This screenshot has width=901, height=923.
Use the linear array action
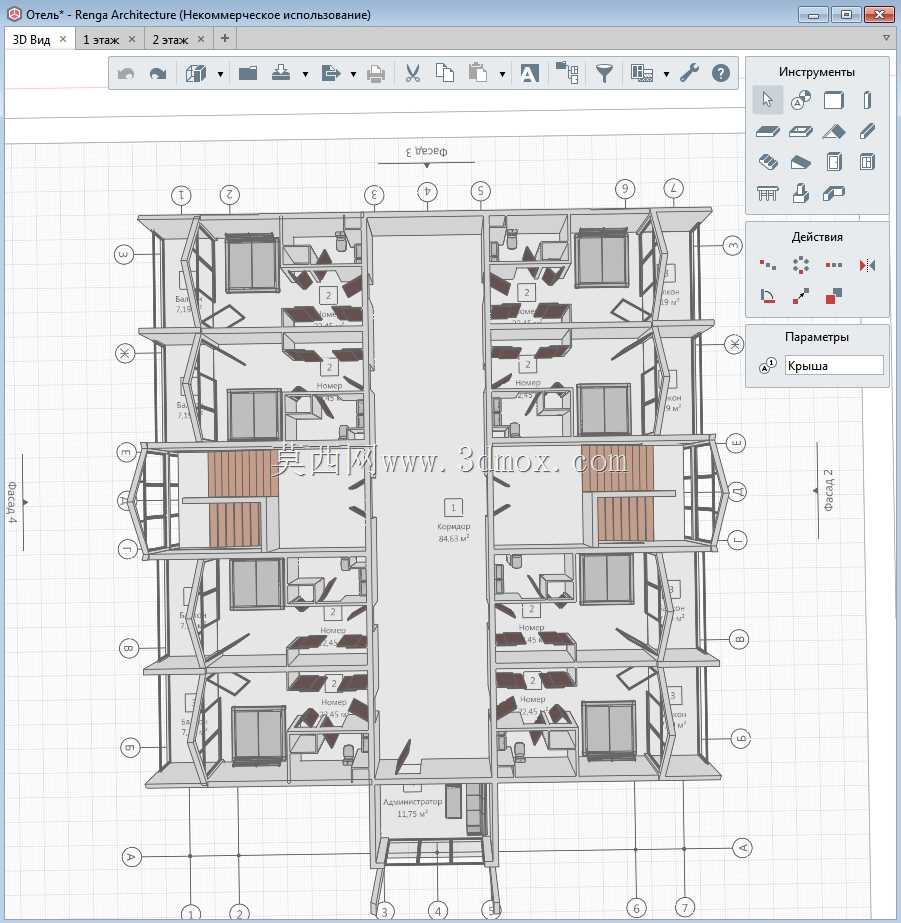coord(833,265)
